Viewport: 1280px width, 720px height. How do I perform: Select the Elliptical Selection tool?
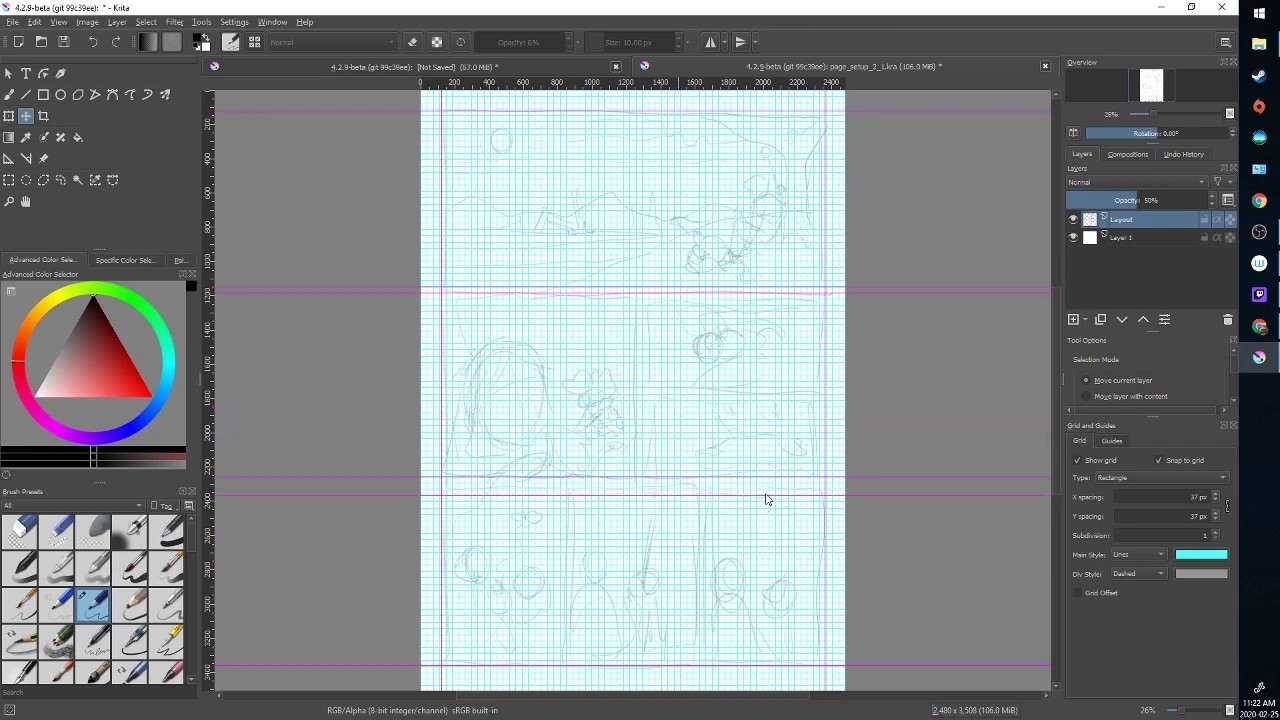[x=26, y=180]
